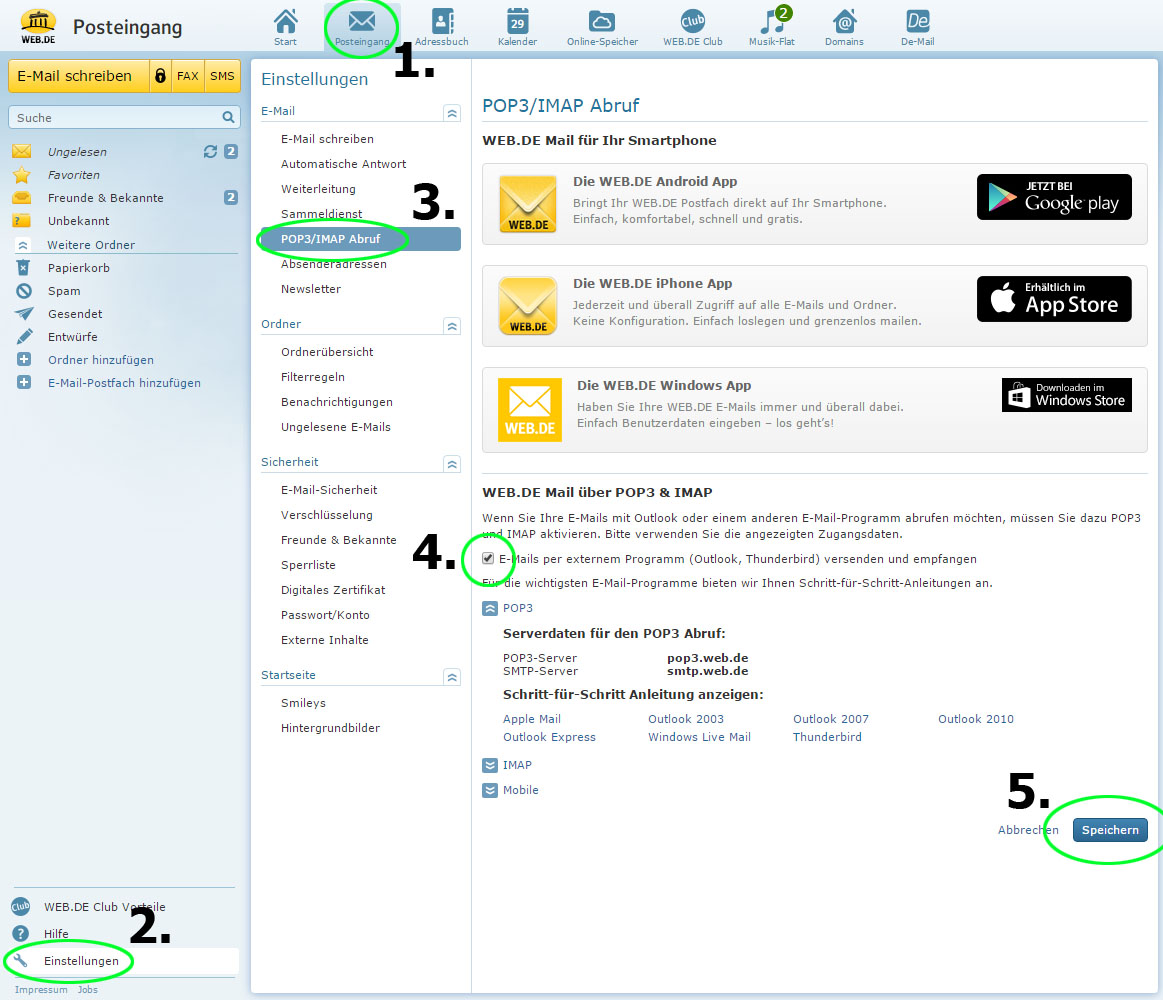Open the Adressbuch icon

(443, 21)
